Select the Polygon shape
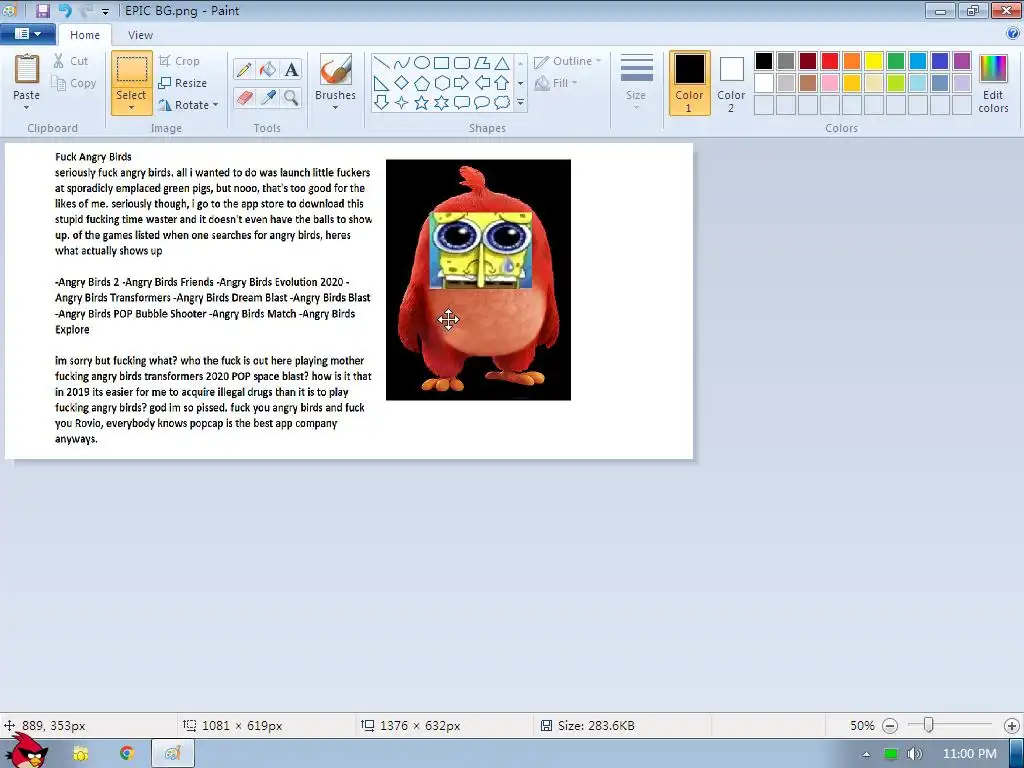 (x=482, y=63)
